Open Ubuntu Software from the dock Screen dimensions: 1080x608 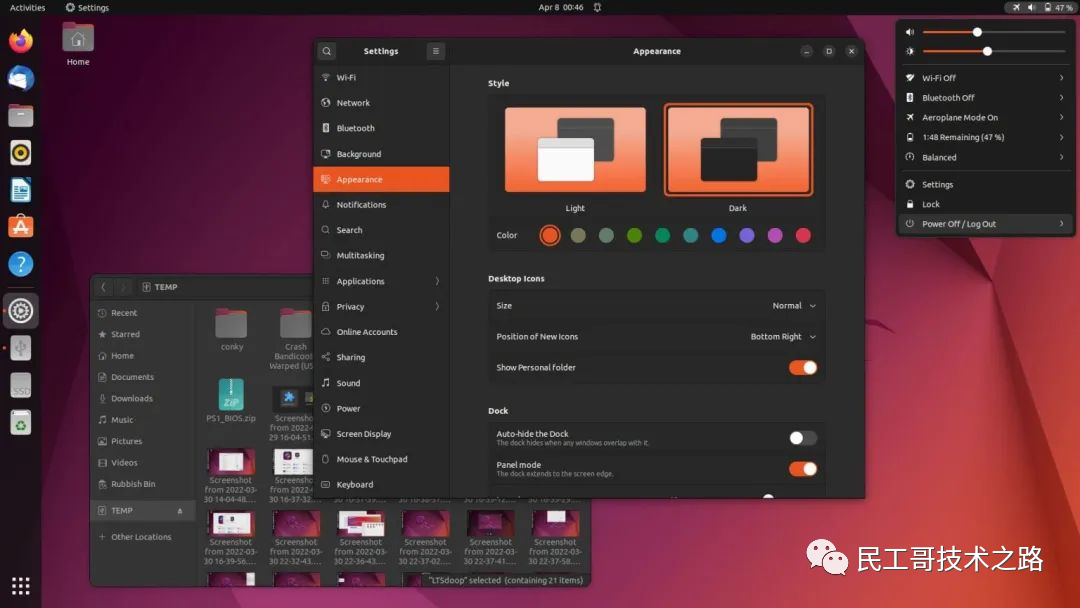21,227
